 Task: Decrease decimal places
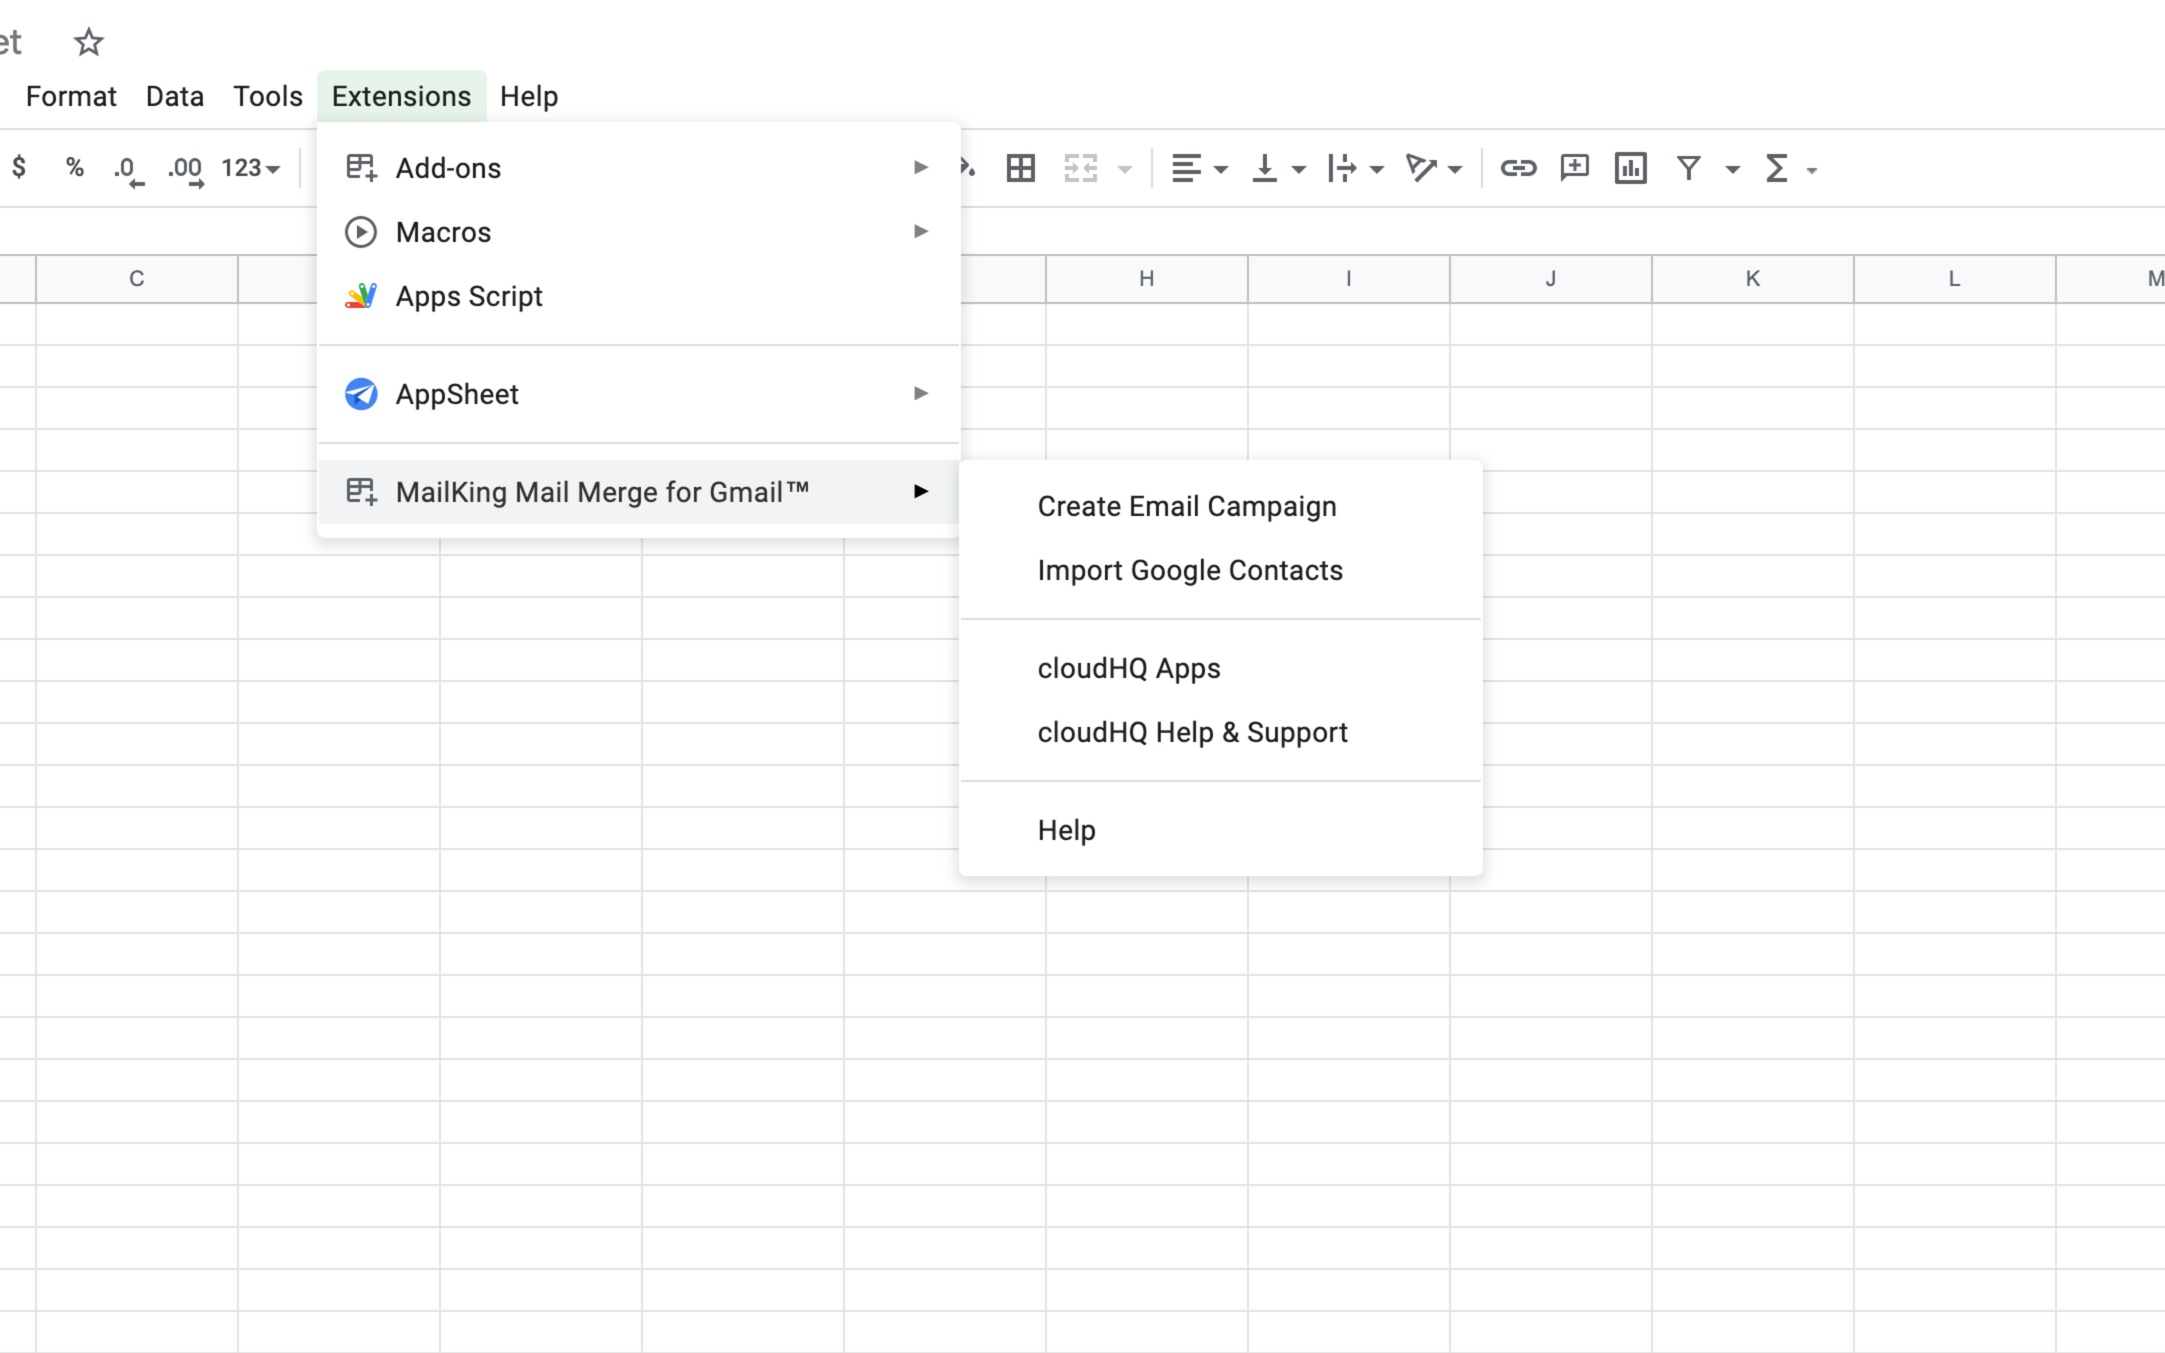coord(128,170)
